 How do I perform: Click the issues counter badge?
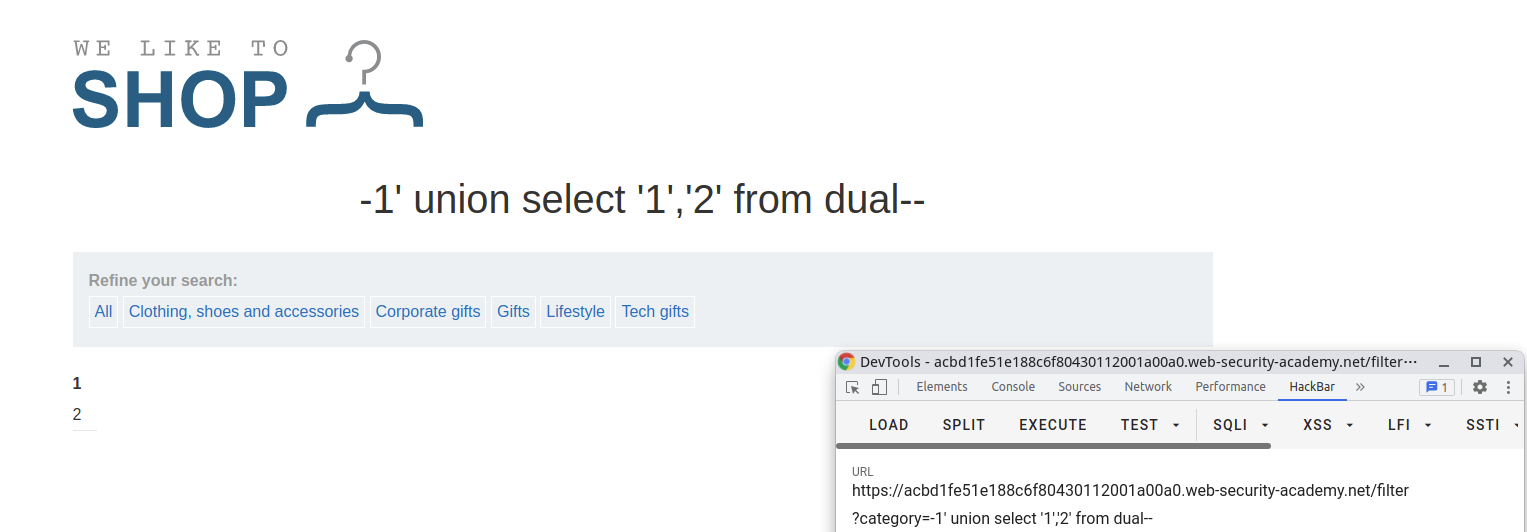[x=1436, y=387]
